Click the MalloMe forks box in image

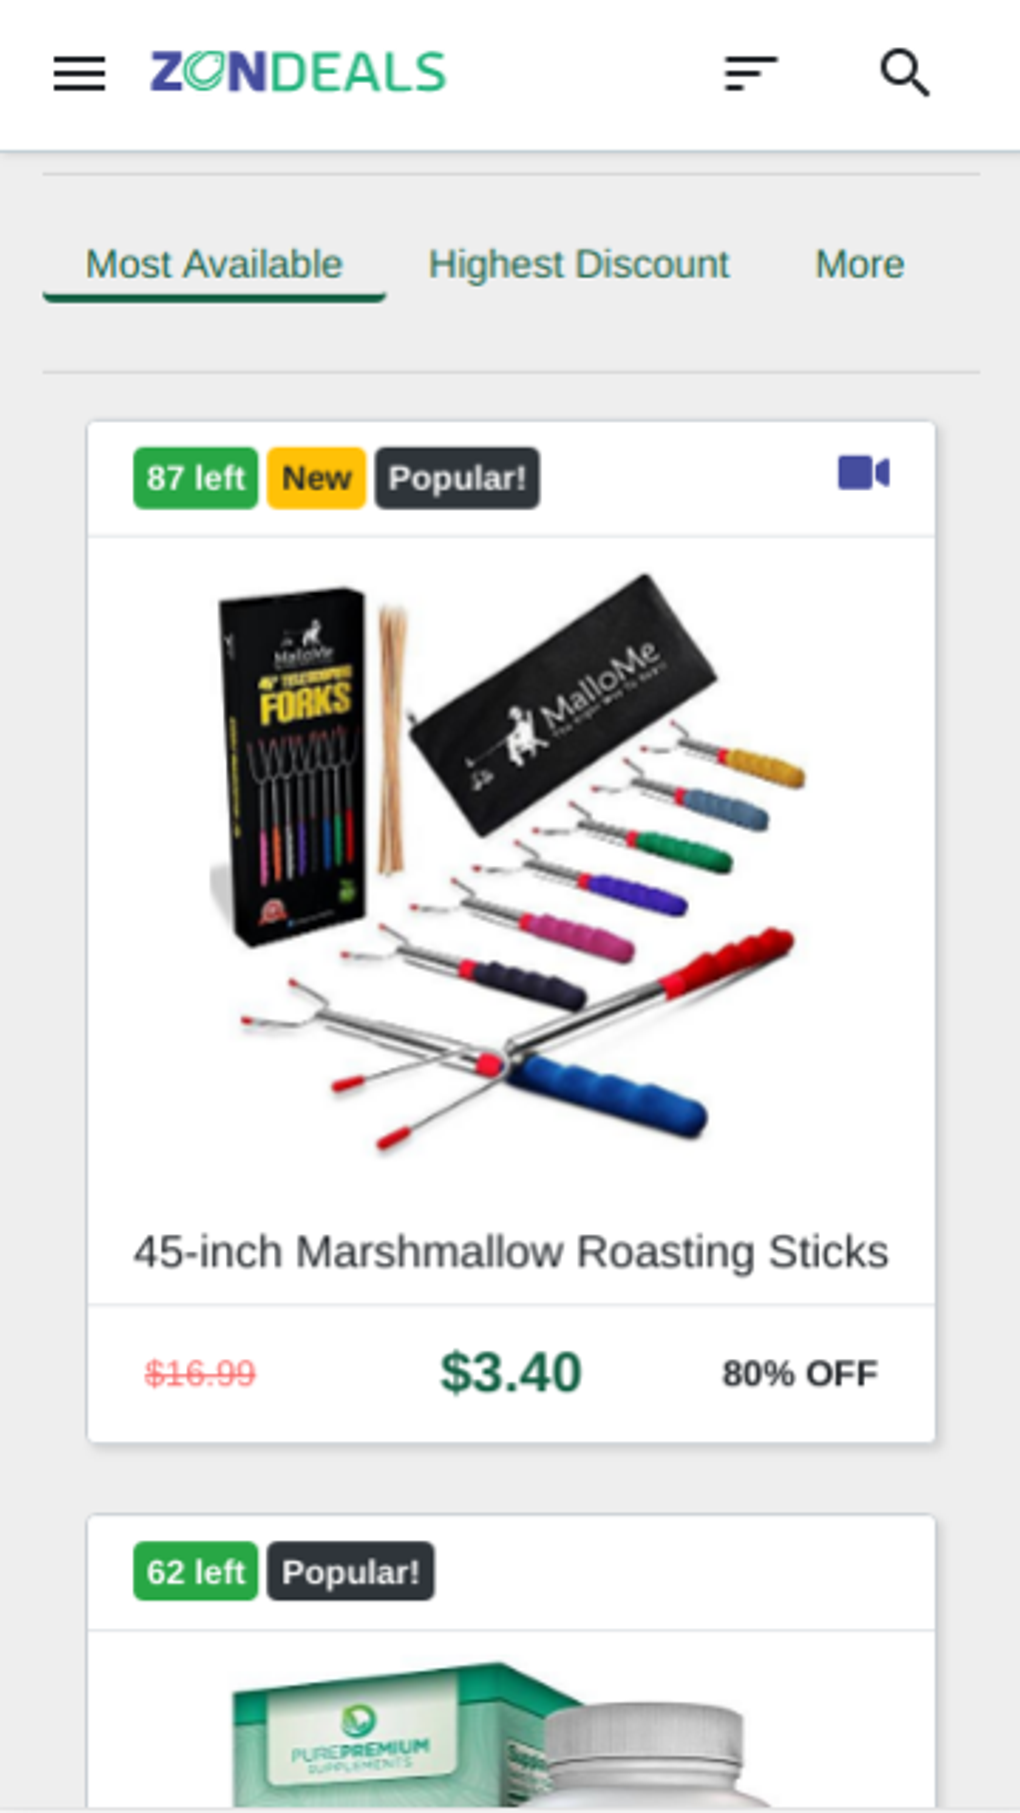[x=292, y=765]
